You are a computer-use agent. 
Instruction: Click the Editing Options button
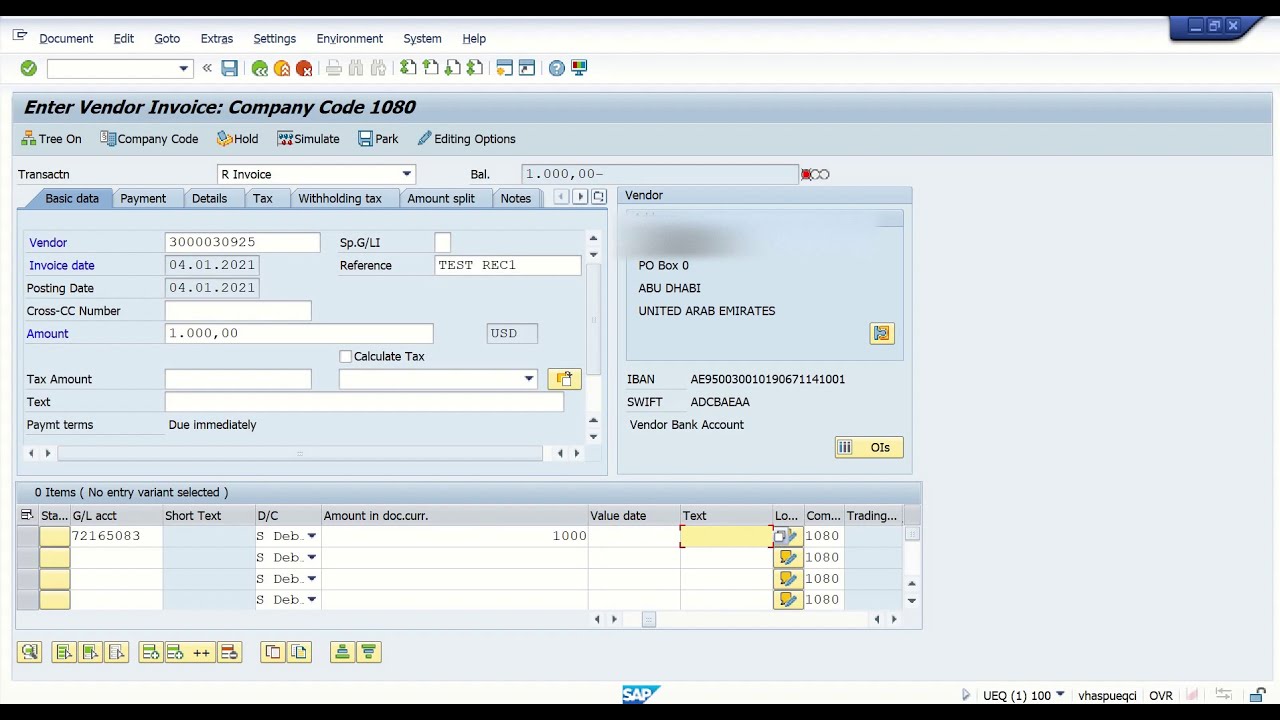(x=466, y=139)
